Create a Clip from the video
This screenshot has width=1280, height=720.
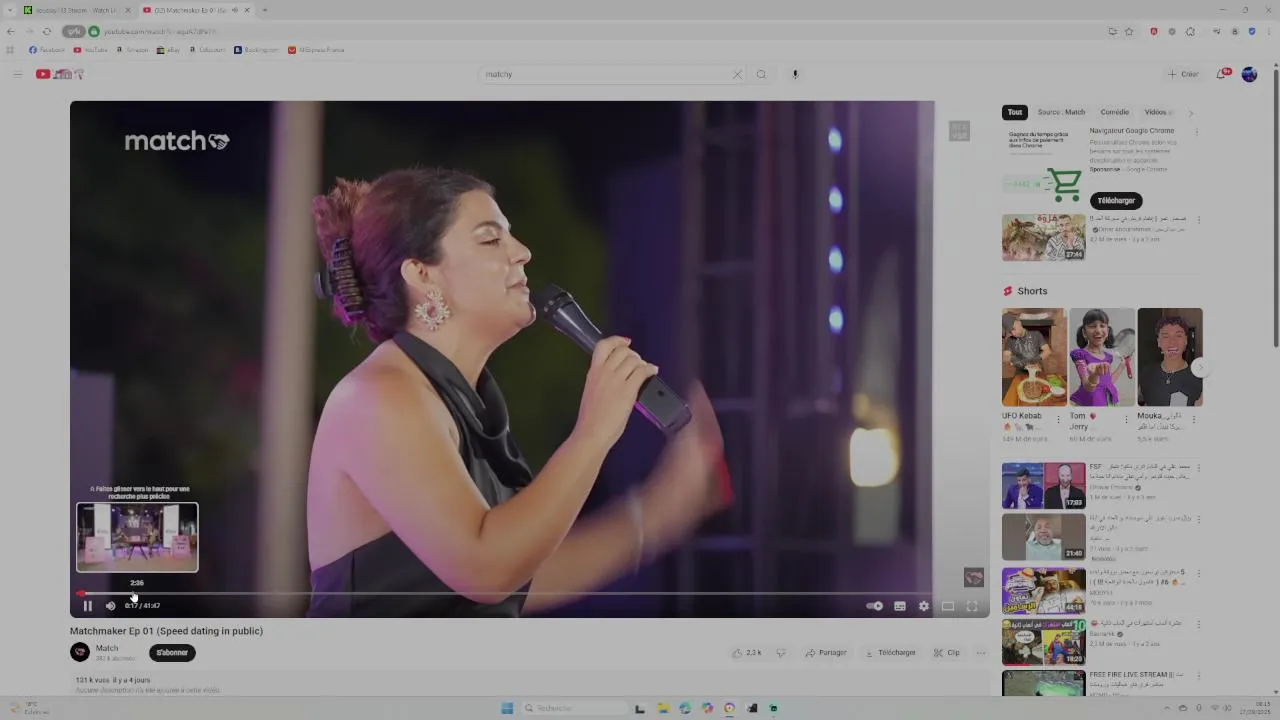(947, 653)
